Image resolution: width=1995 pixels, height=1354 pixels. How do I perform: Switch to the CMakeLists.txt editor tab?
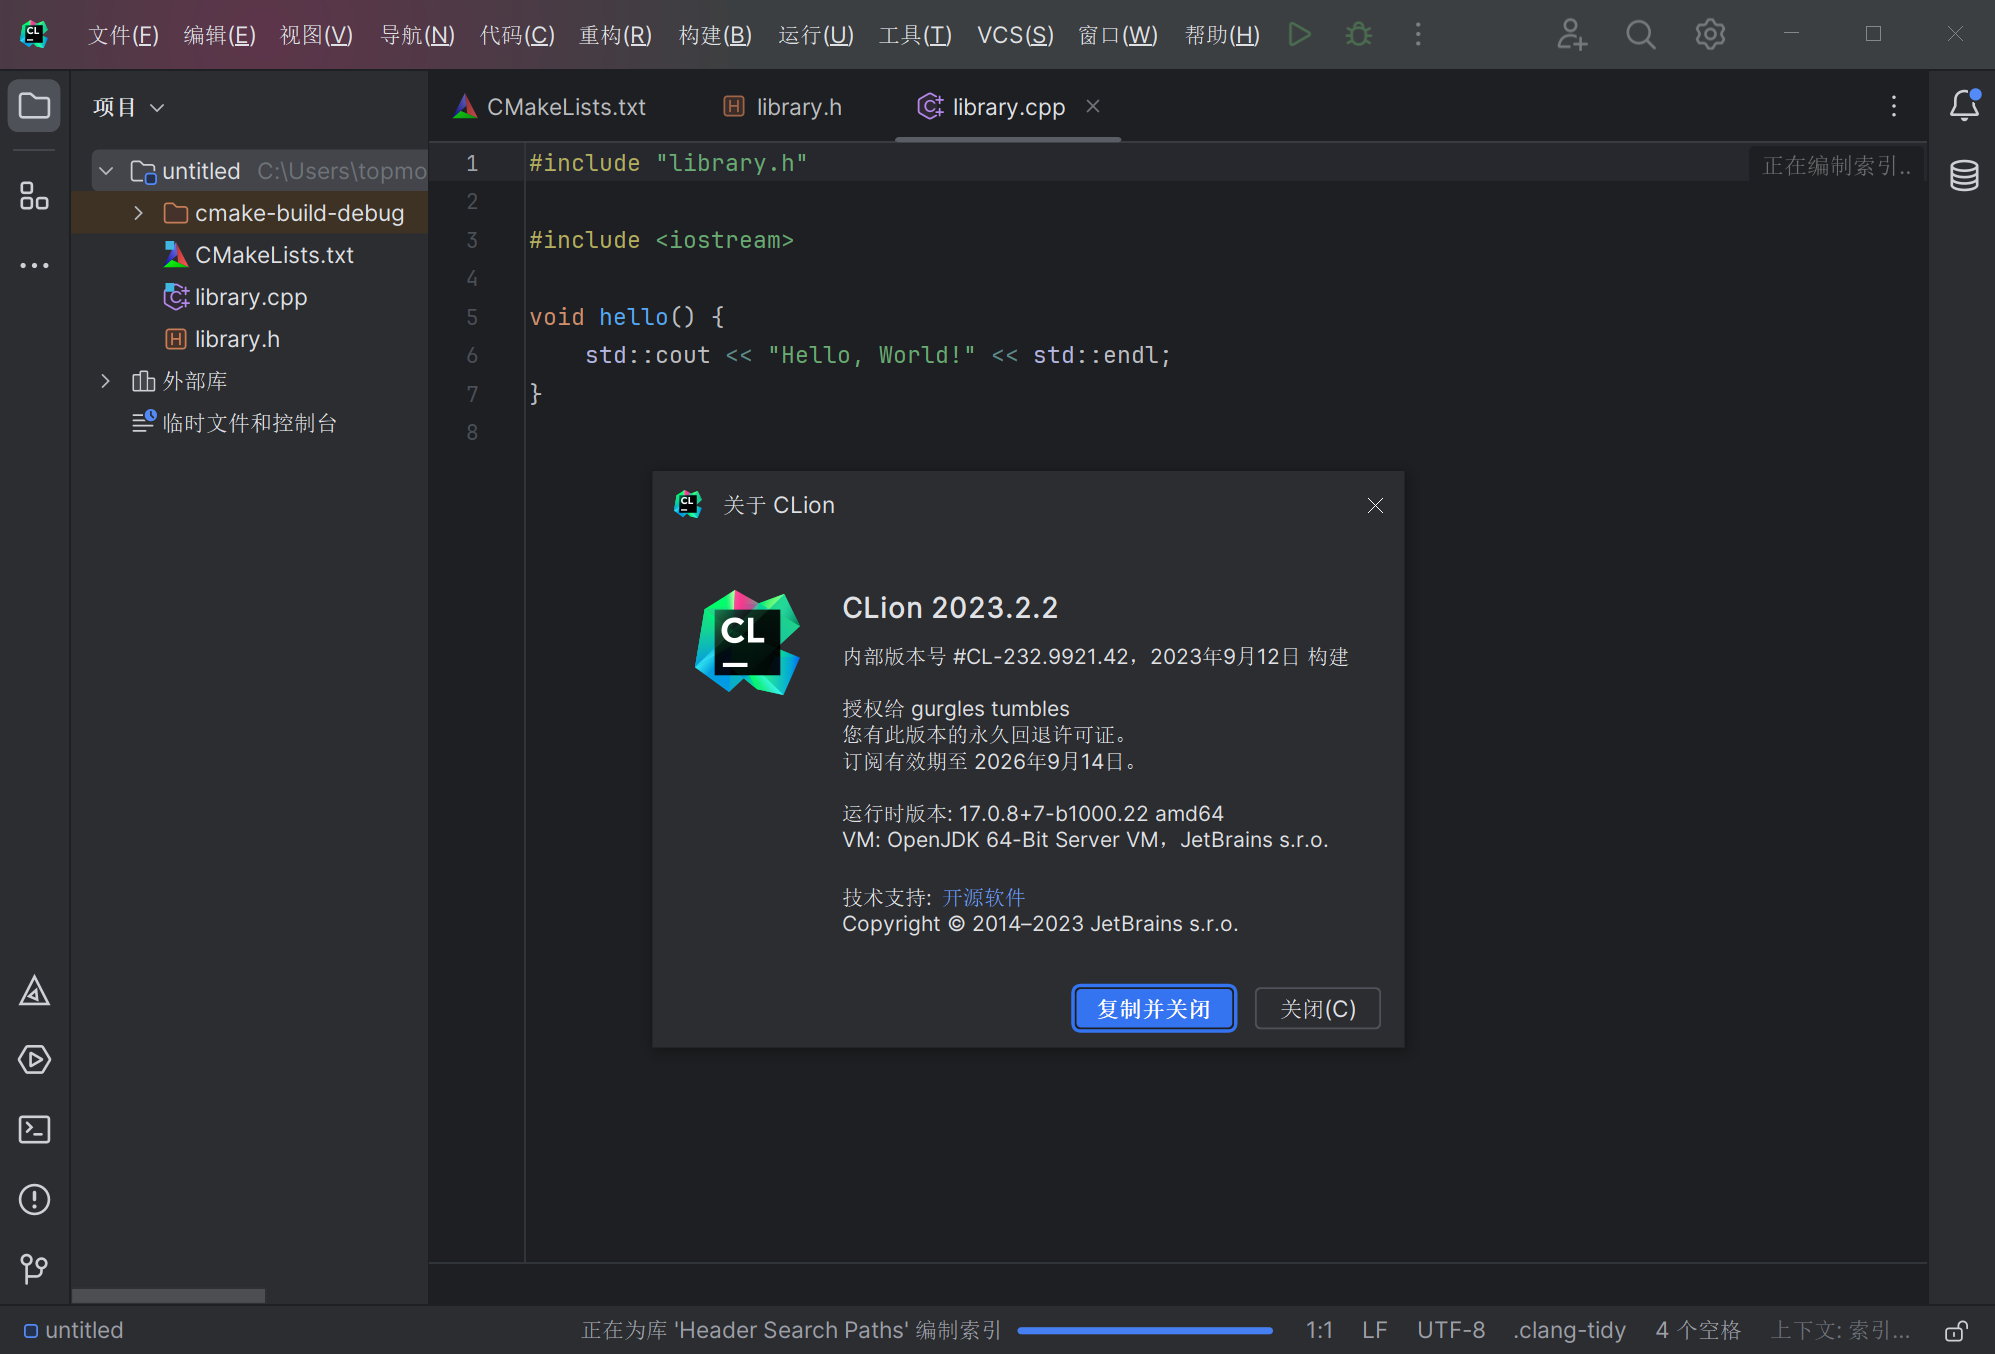(x=549, y=107)
